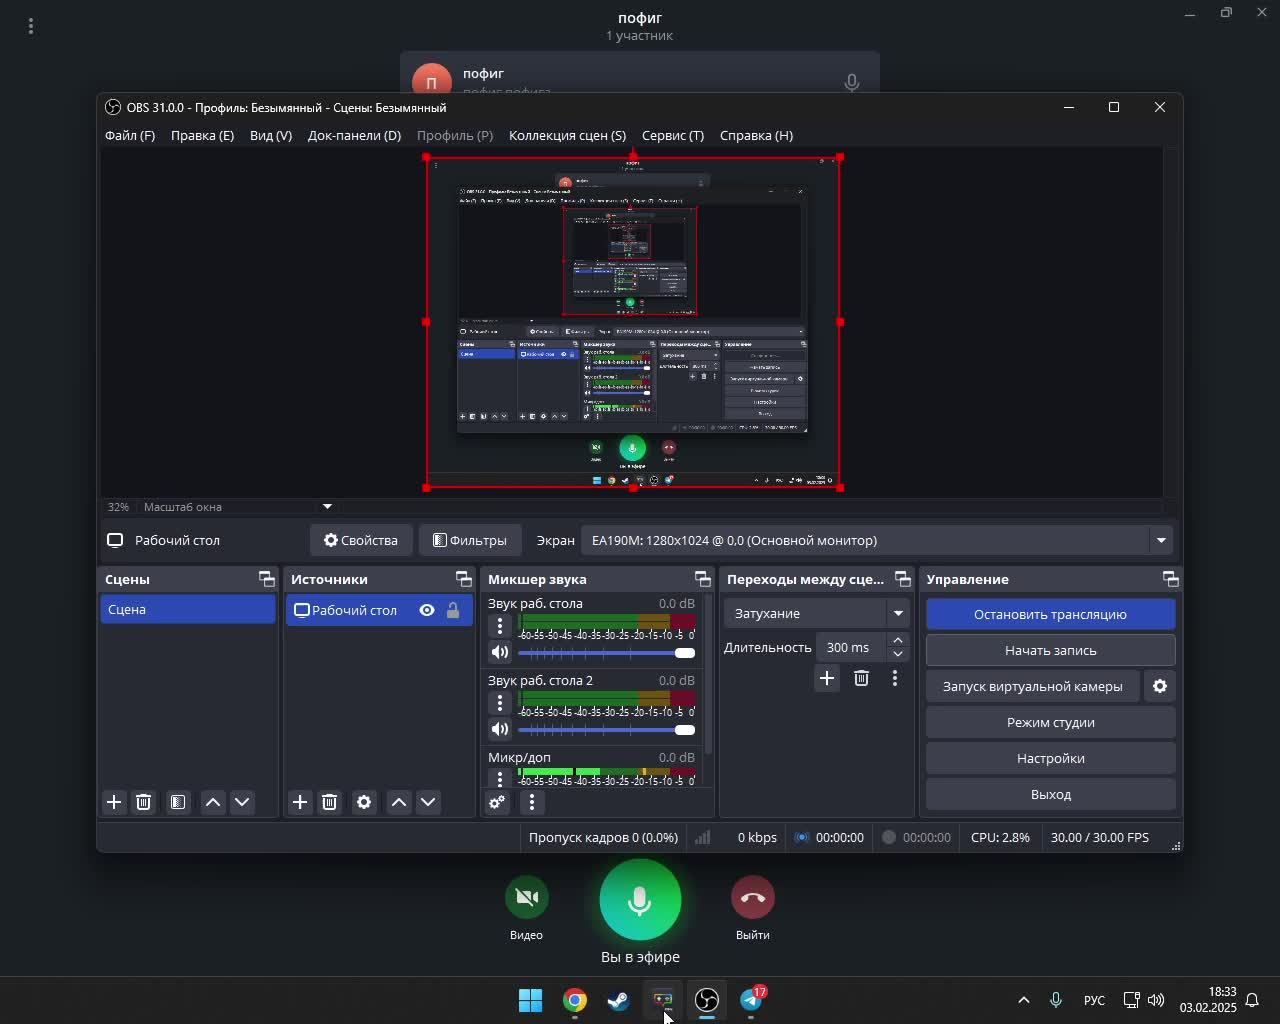Pop out the Сцены dock panel

(266, 579)
